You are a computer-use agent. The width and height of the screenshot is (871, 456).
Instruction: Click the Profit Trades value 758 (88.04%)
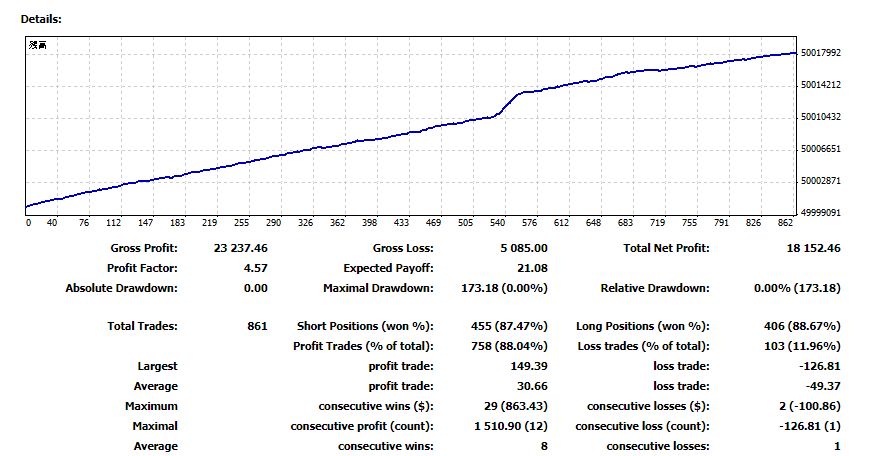509,346
